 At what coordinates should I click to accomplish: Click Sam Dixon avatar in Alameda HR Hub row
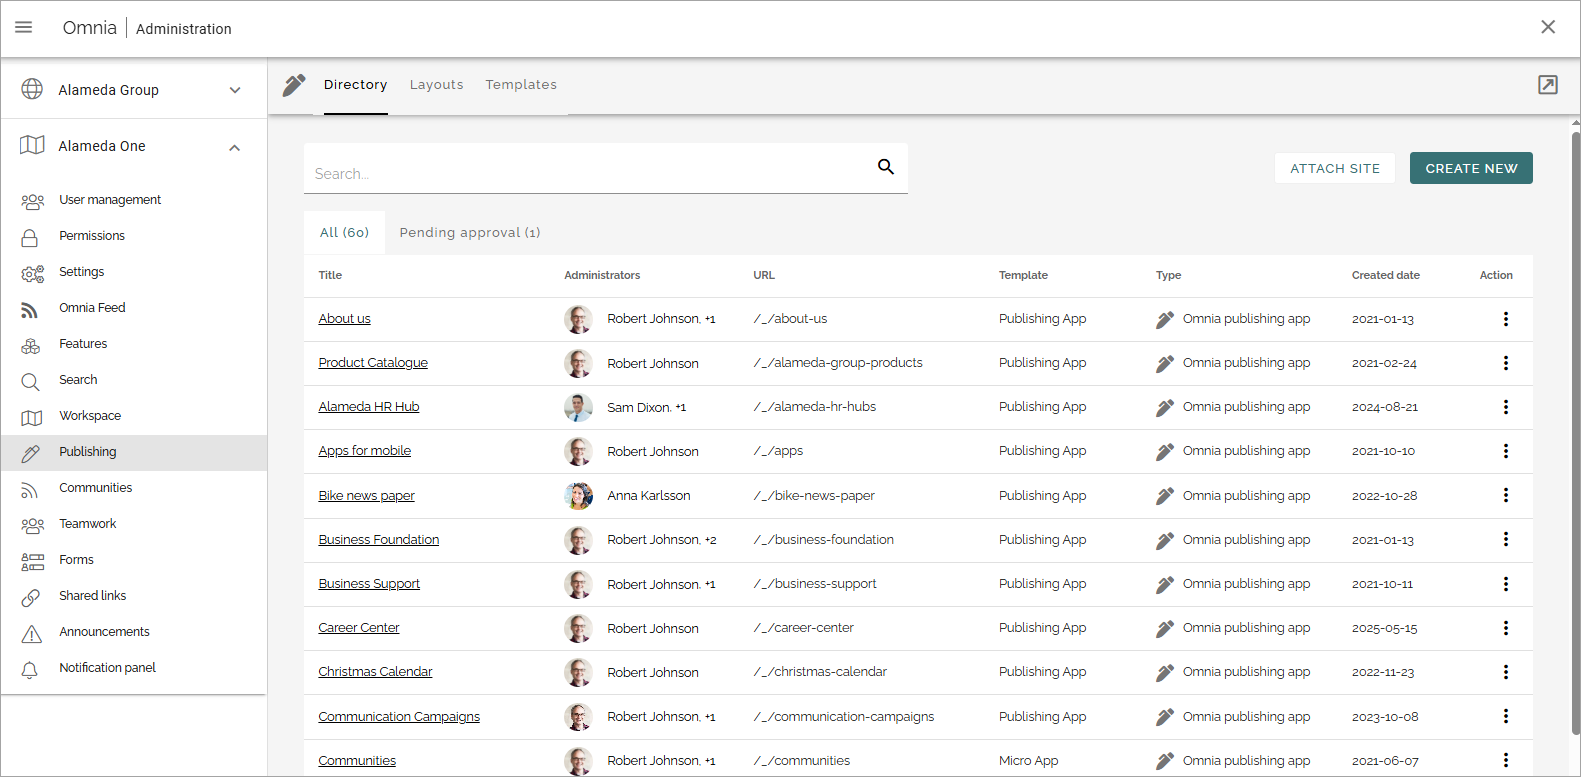click(578, 407)
